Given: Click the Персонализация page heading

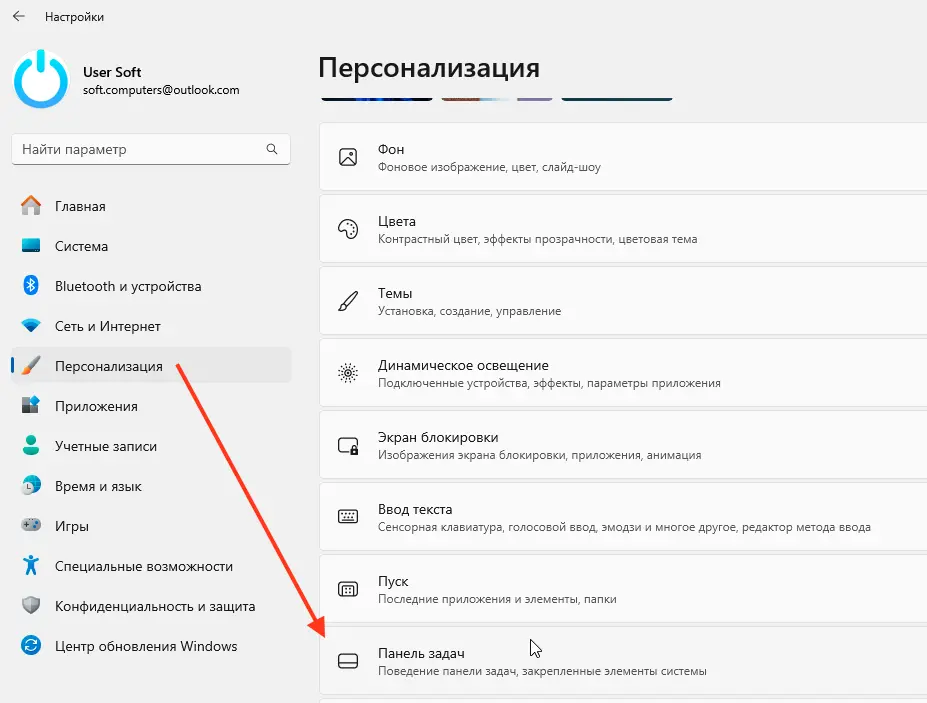Looking at the screenshot, I should [429, 68].
